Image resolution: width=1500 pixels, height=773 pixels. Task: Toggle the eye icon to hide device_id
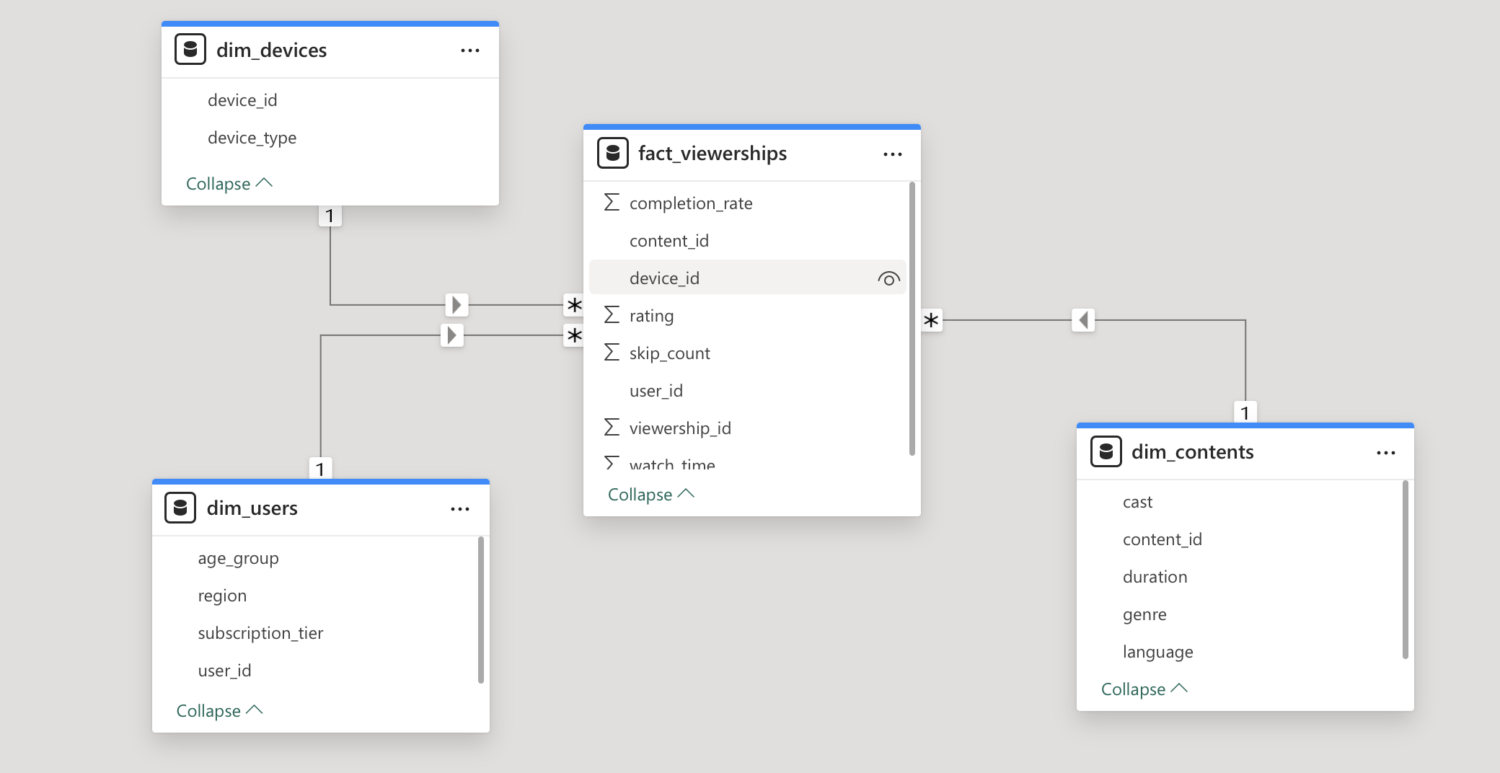pyautogui.click(x=888, y=278)
